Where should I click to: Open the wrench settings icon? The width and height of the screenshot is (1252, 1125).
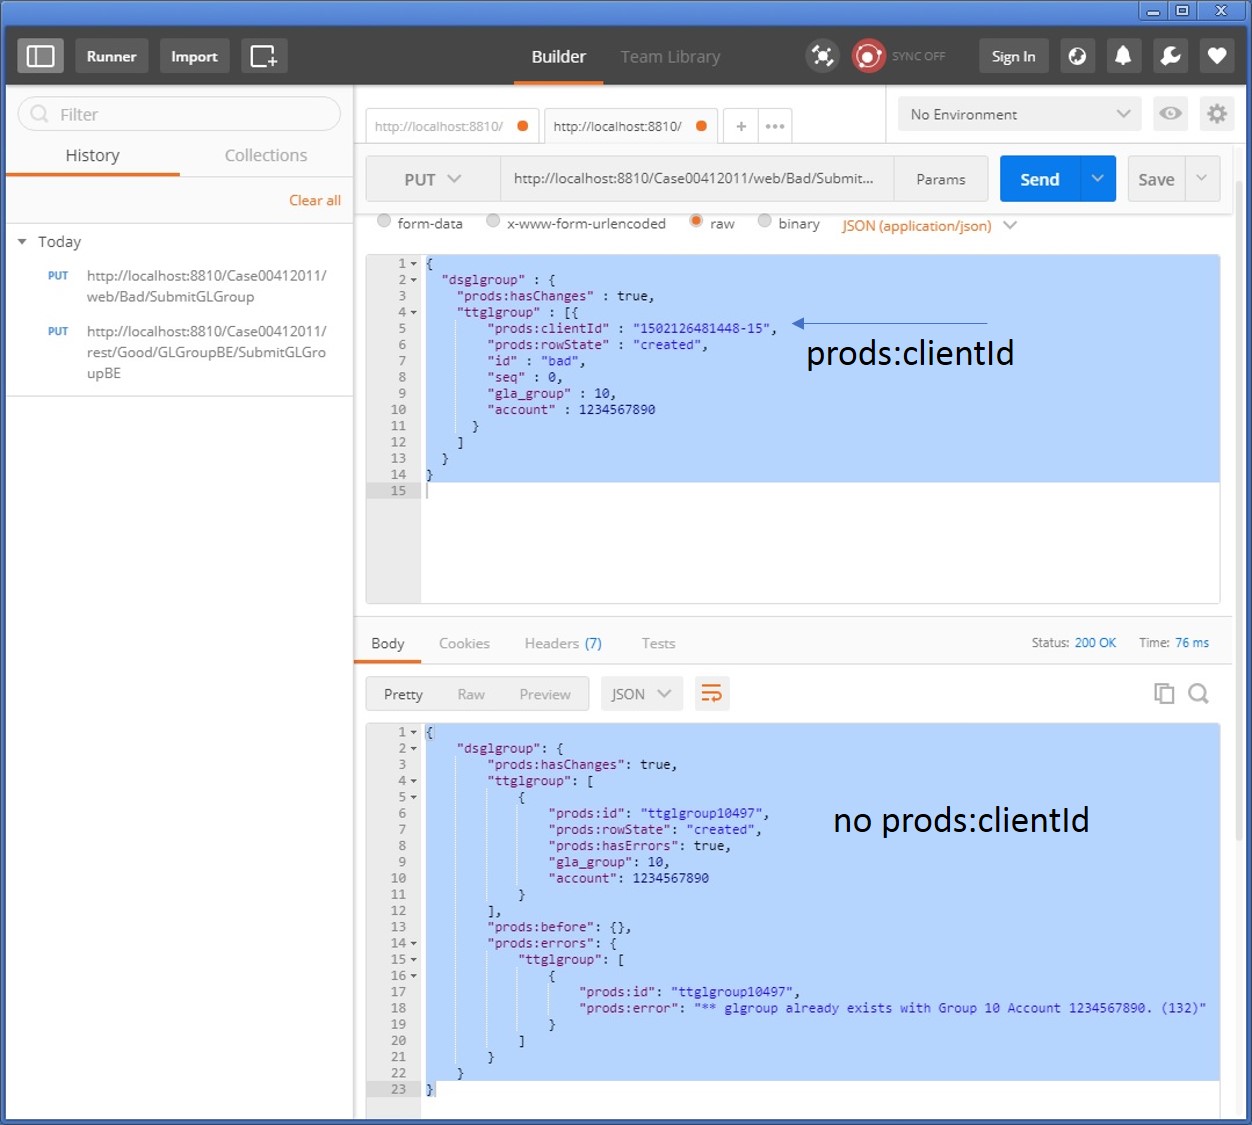(1170, 56)
